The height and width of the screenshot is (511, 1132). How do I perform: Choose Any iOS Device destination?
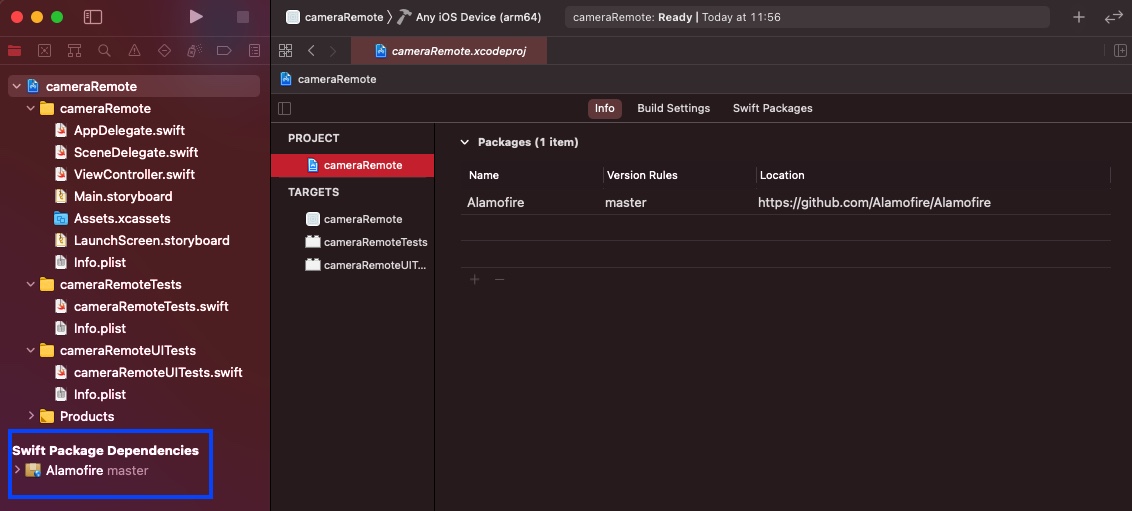pos(469,17)
